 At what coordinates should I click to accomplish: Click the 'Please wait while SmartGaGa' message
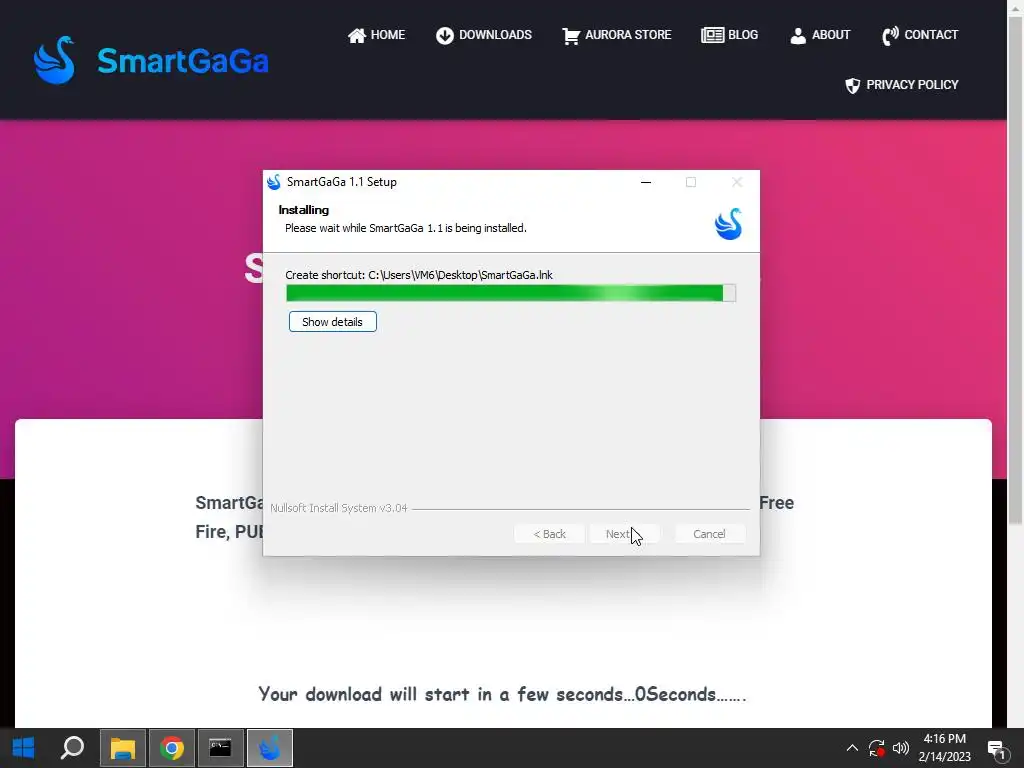click(406, 228)
